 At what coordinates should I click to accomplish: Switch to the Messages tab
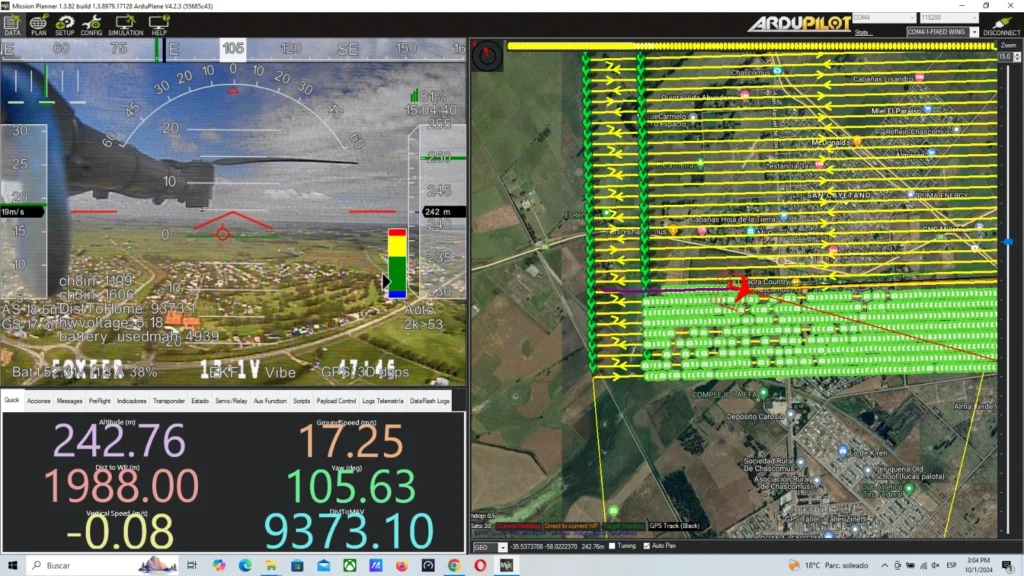pos(69,400)
